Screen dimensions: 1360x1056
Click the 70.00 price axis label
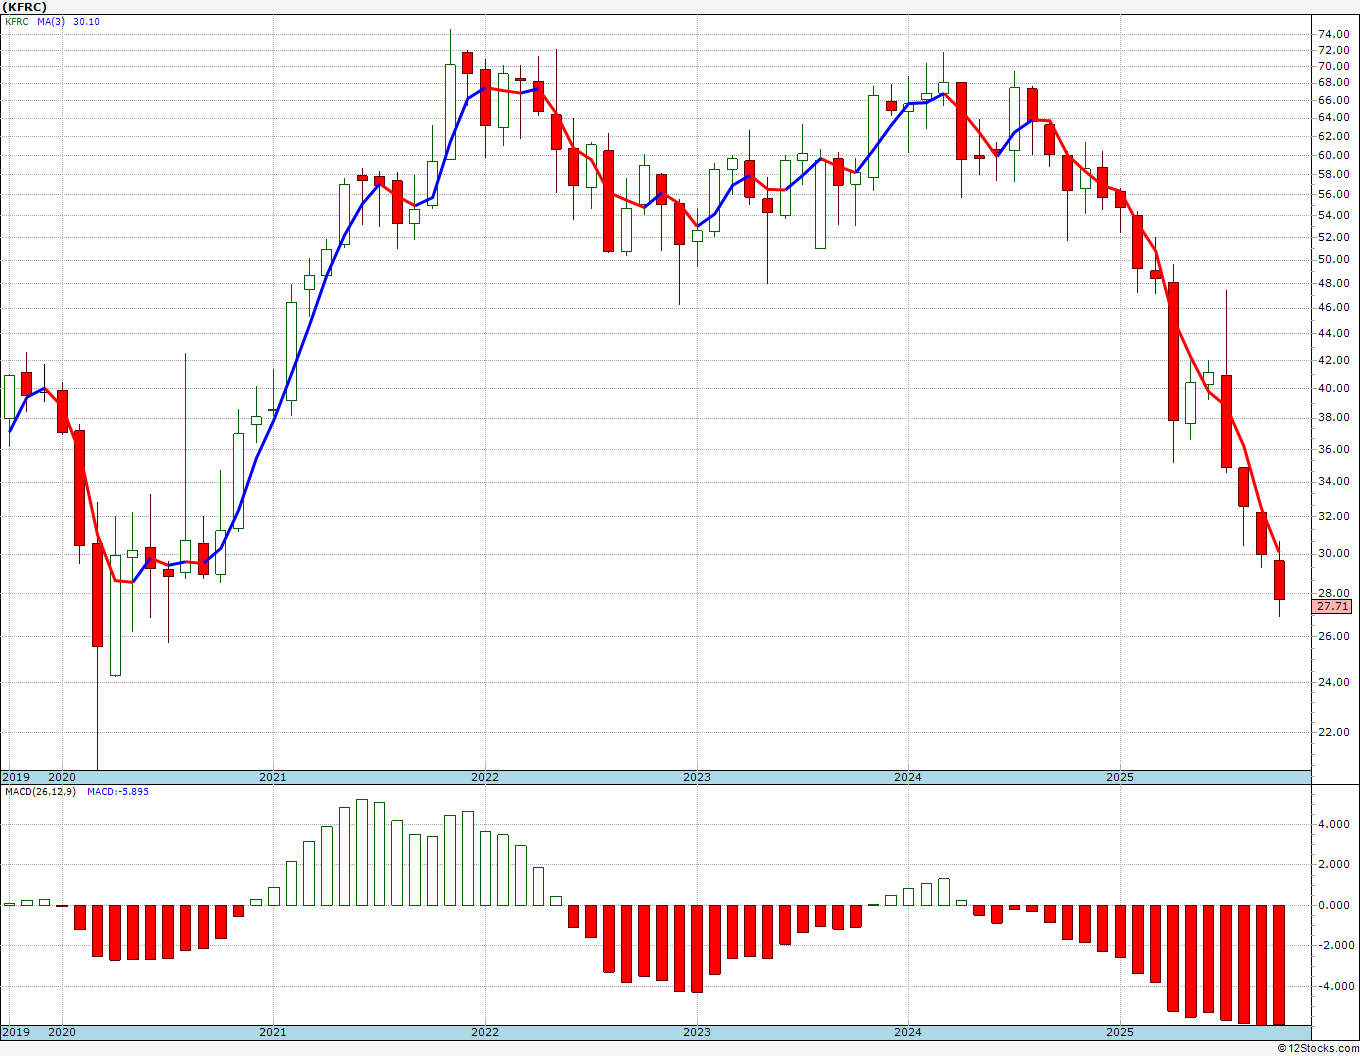coord(1334,66)
